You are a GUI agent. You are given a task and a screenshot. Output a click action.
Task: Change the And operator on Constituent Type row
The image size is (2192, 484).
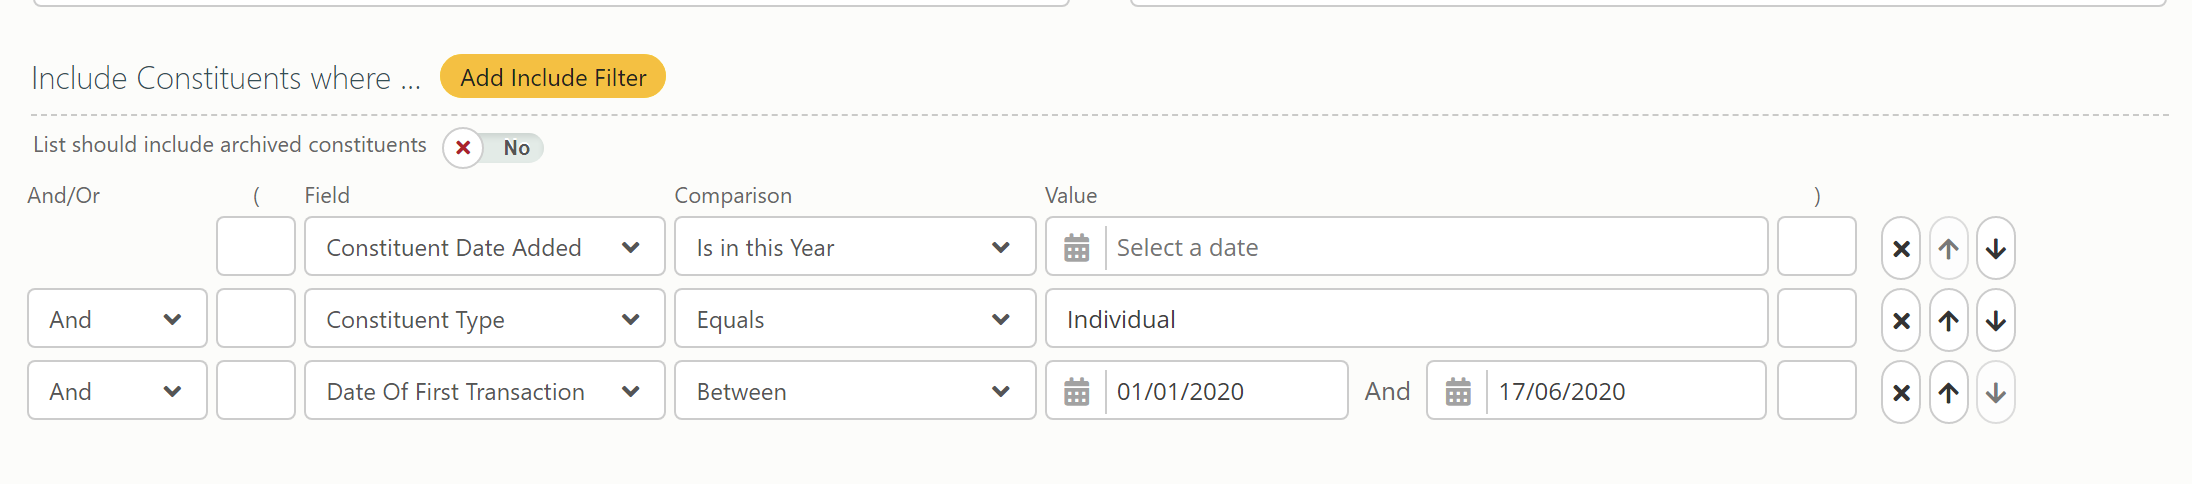117,319
